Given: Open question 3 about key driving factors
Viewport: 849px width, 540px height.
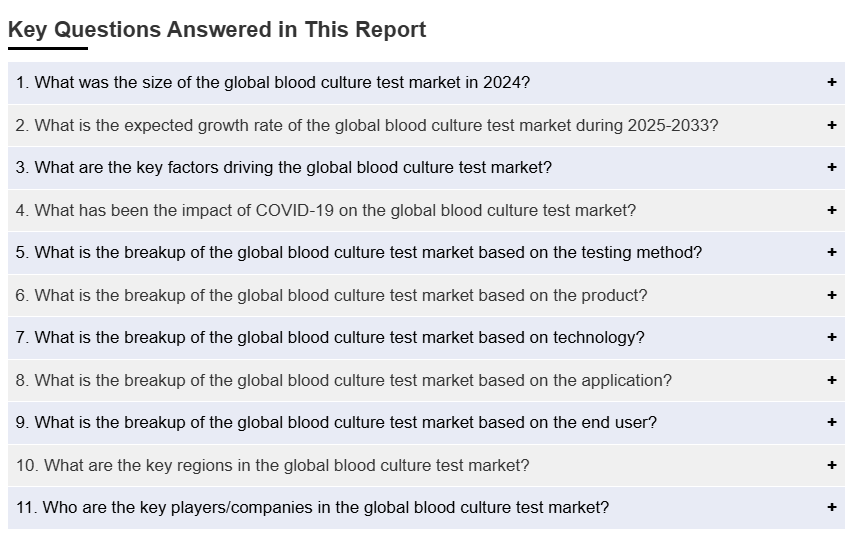Looking at the screenshot, I should [283, 168].
